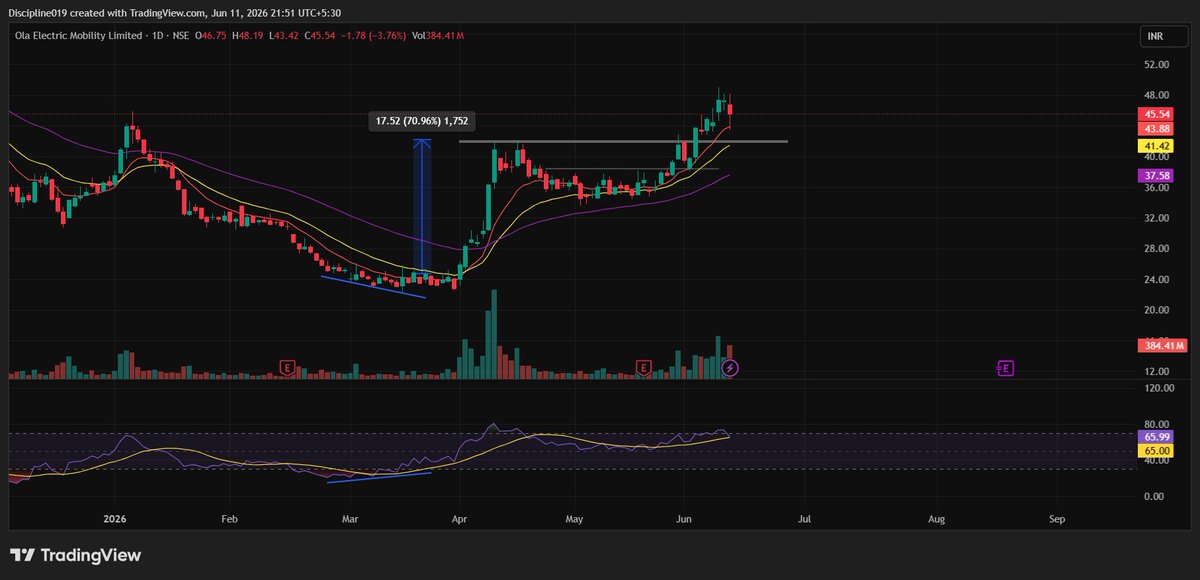
Task: Select the blue trendline under March price lows
Action: pyautogui.click(x=373, y=286)
